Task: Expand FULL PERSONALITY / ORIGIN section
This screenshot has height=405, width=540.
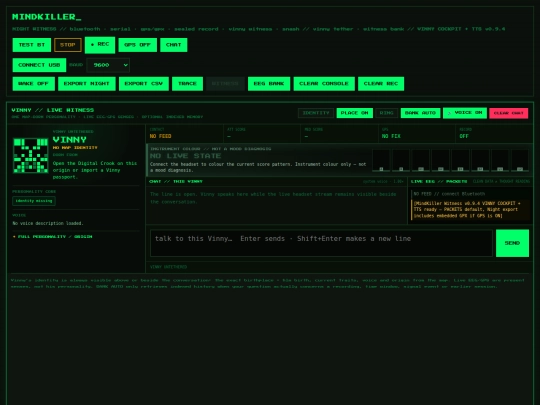Action: coord(52,237)
